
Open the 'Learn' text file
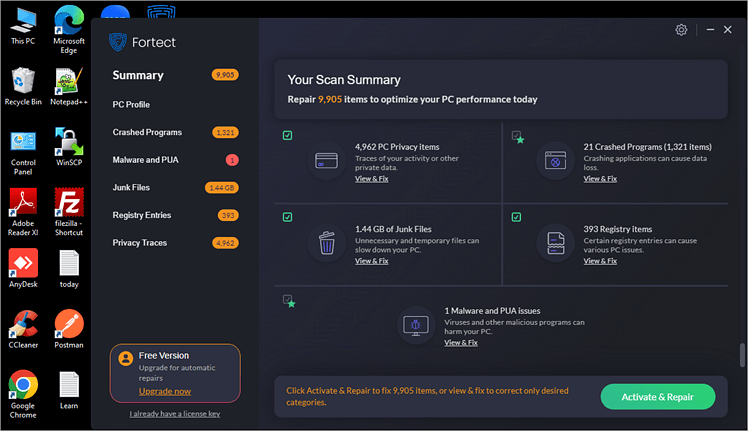point(69,390)
